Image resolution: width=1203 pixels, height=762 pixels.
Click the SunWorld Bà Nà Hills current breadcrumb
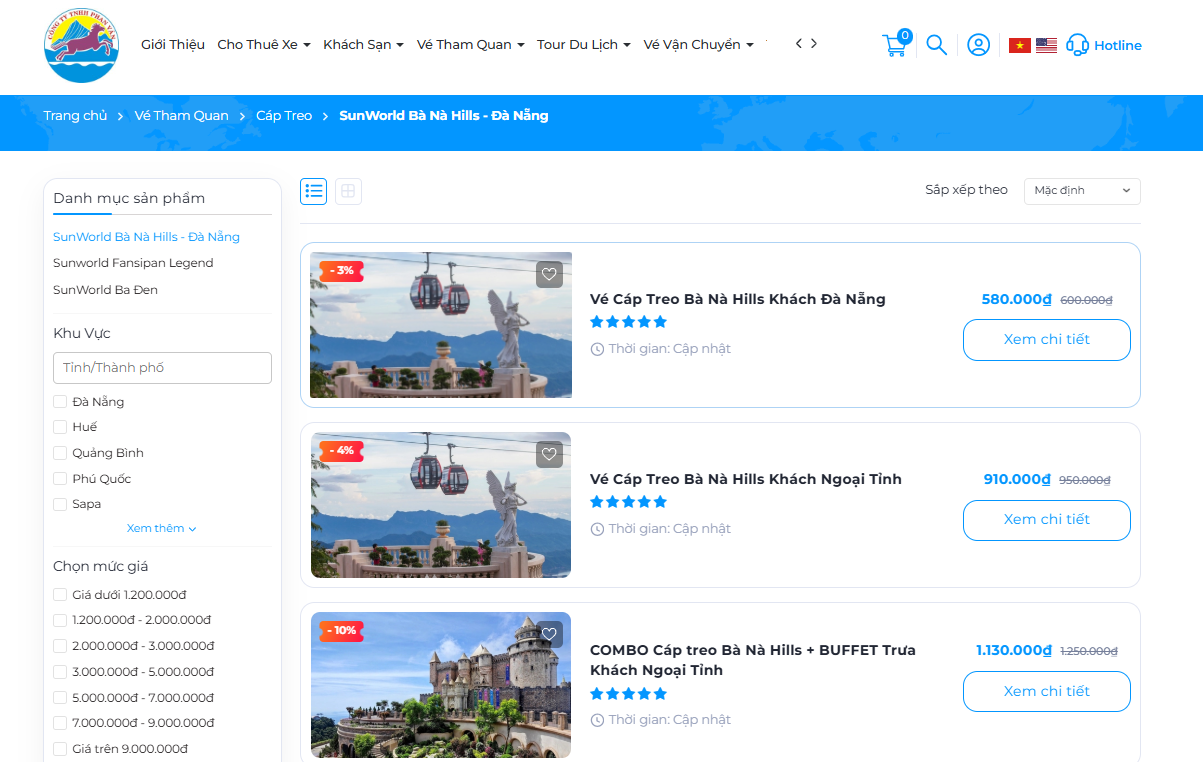pyautogui.click(x=444, y=116)
